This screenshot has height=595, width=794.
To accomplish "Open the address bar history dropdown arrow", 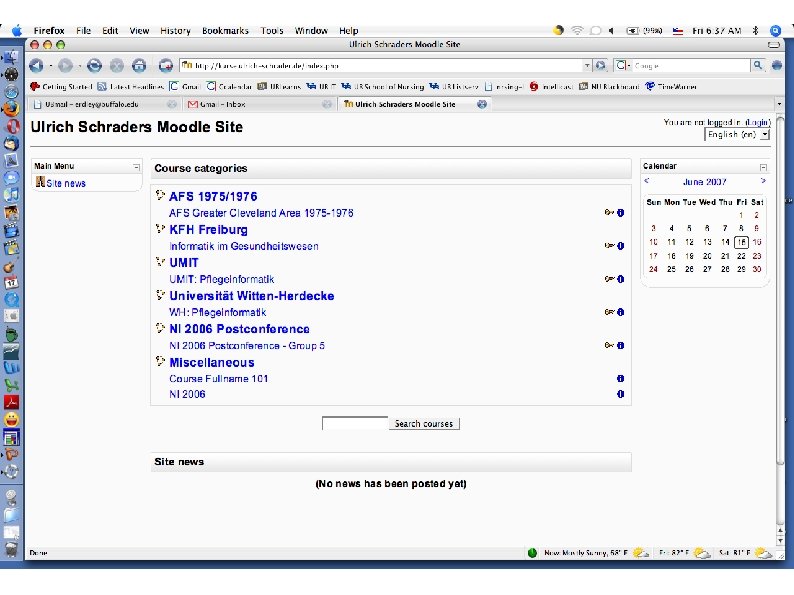I will [586, 66].
